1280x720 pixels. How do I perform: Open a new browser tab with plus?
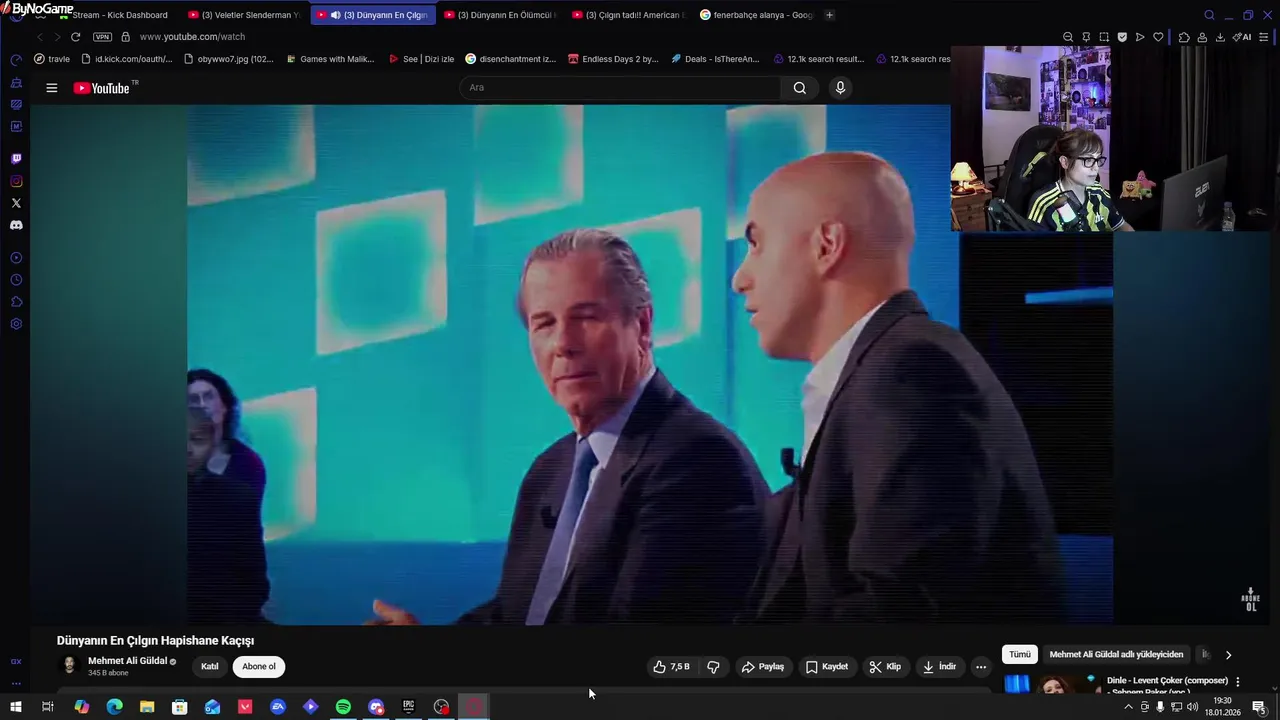(x=829, y=15)
